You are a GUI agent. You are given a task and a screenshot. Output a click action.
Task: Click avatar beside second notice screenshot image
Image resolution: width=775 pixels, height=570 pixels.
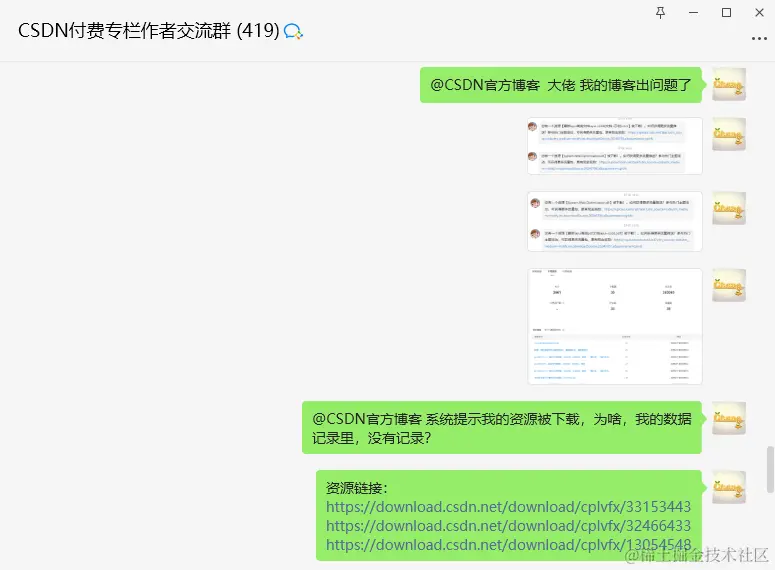(729, 208)
